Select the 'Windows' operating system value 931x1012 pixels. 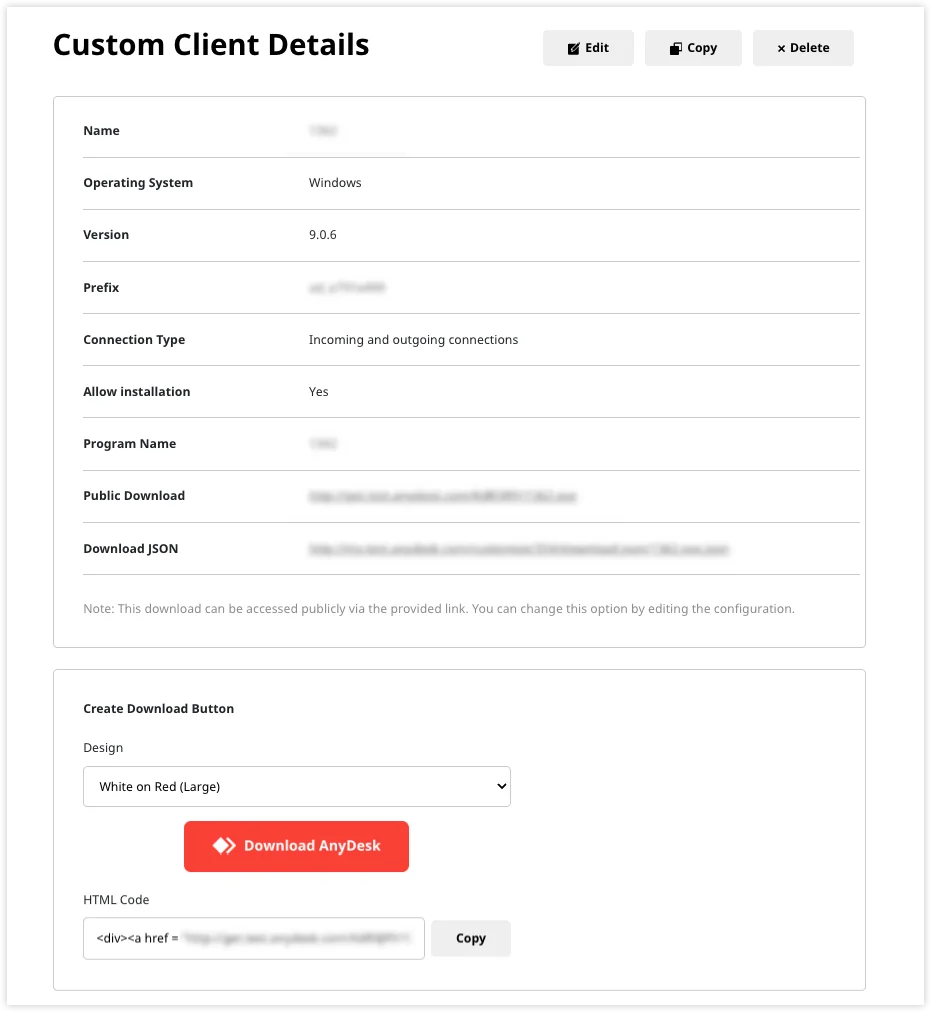pyautogui.click(x=335, y=183)
